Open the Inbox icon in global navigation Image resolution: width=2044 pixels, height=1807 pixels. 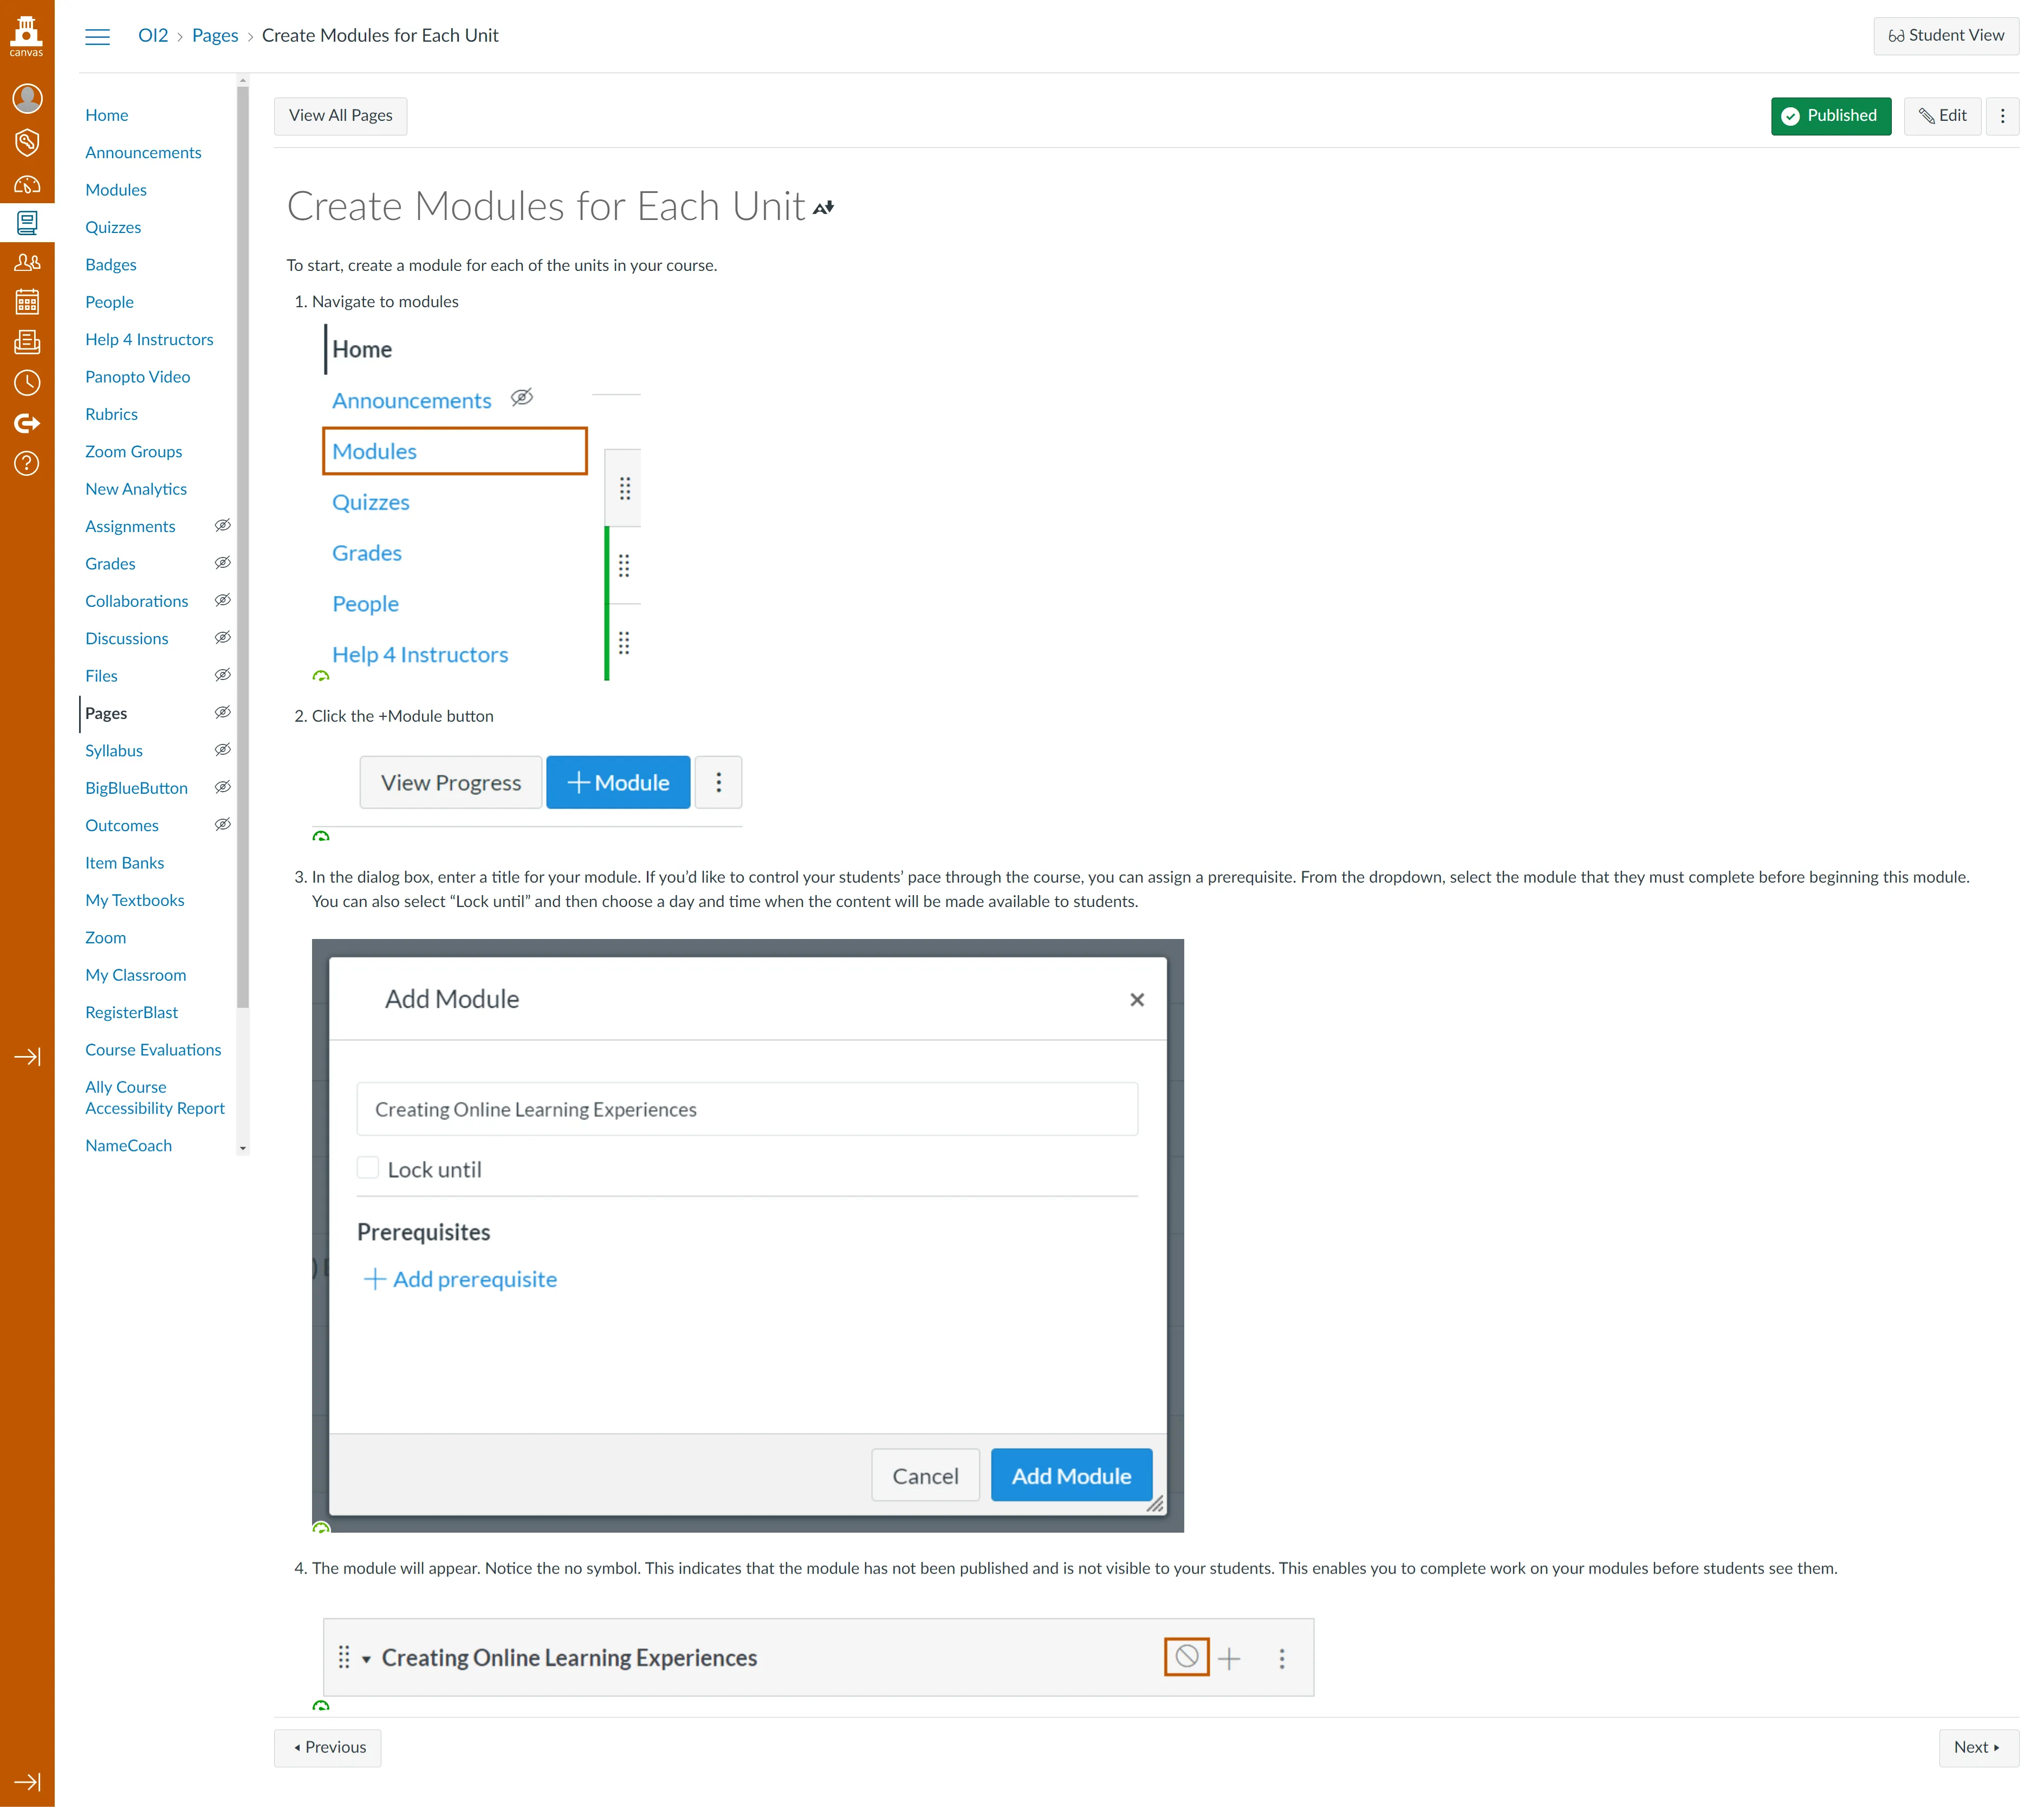click(27, 342)
